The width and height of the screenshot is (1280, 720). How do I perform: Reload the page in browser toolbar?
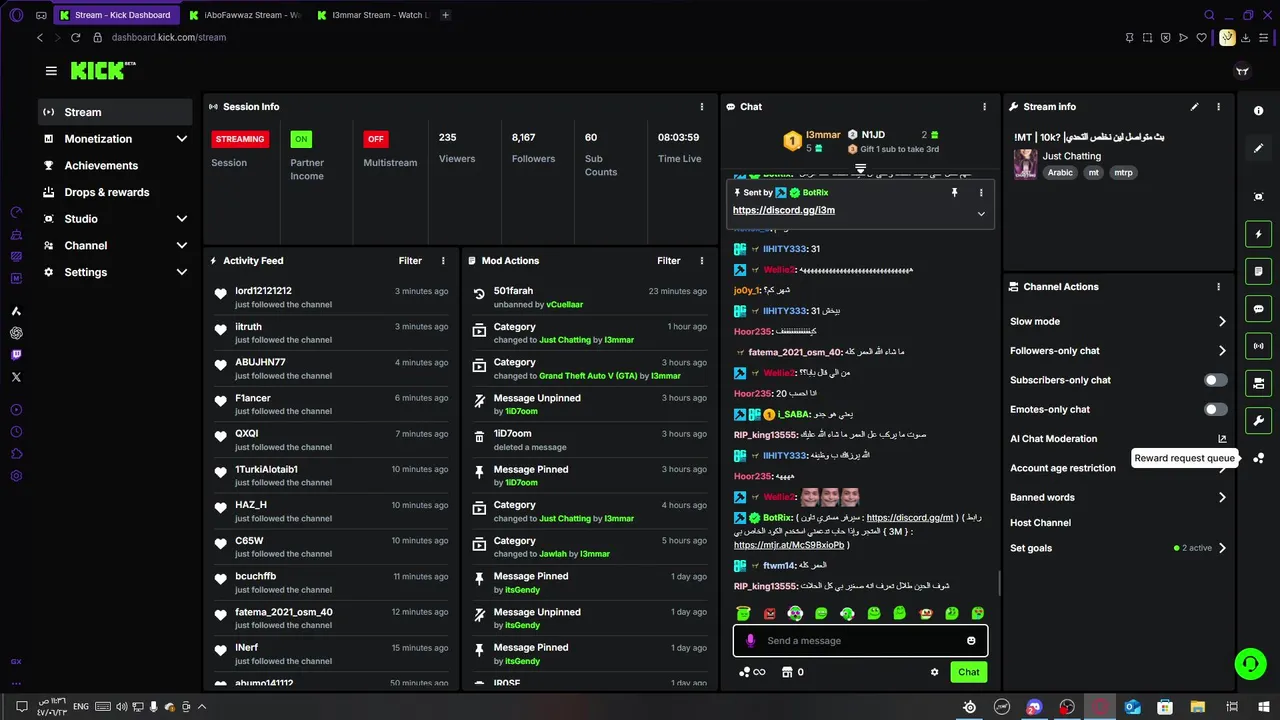75,37
